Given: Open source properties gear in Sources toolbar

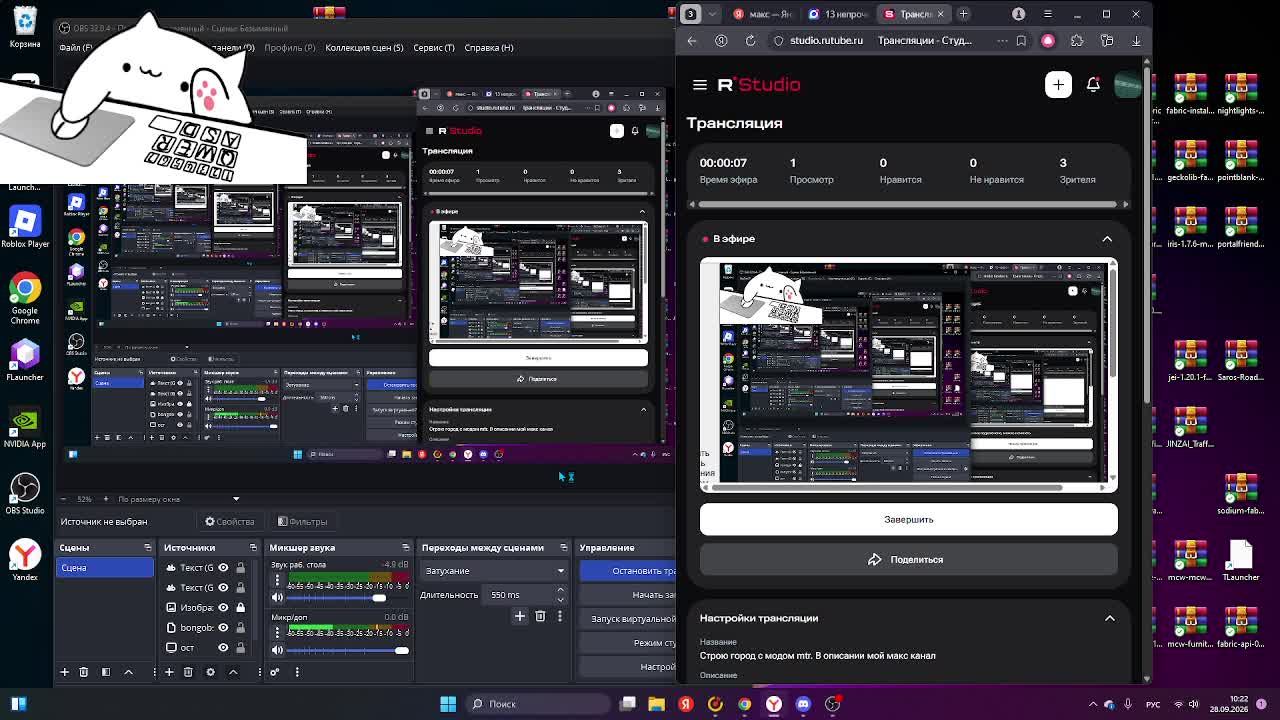Looking at the screenshot, I should click(x=210, y=672).
